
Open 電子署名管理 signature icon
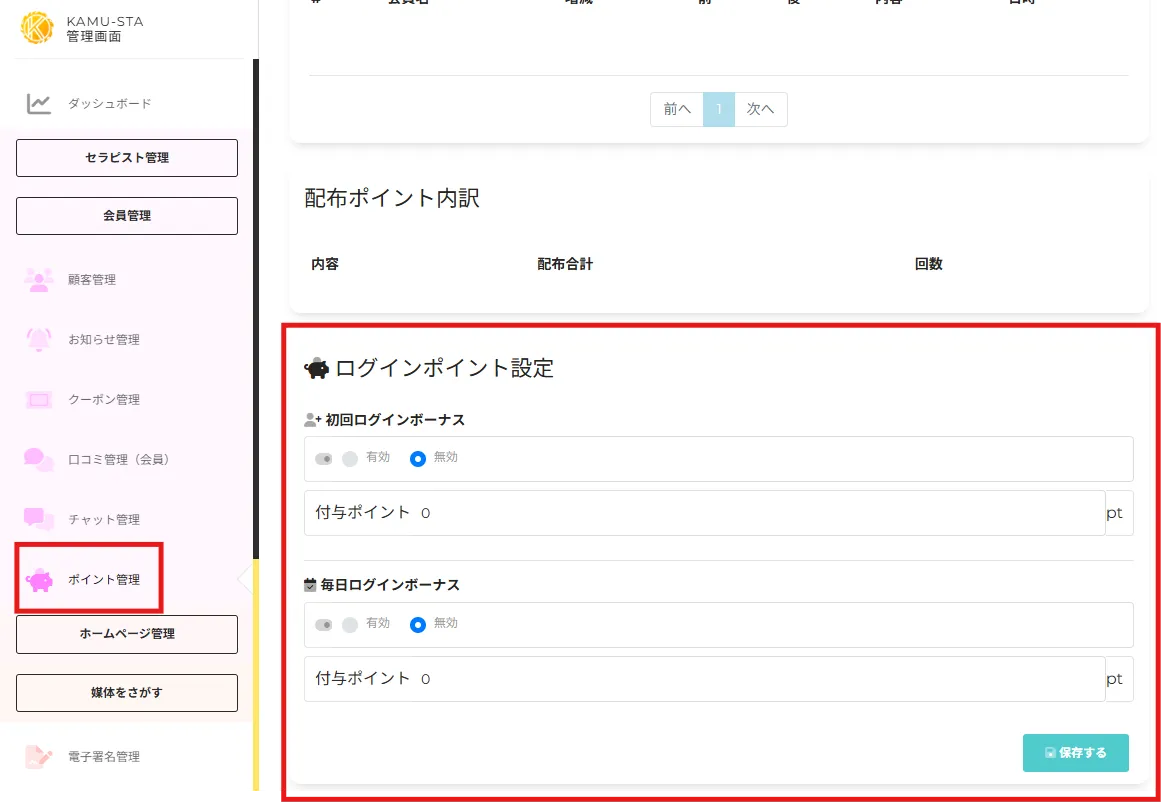click(39, 757)
